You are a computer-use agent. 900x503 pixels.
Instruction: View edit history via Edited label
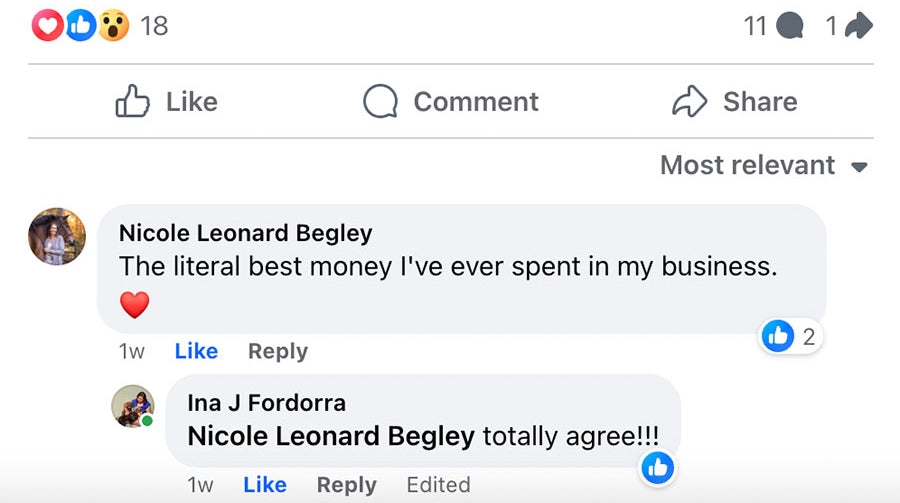438,485
